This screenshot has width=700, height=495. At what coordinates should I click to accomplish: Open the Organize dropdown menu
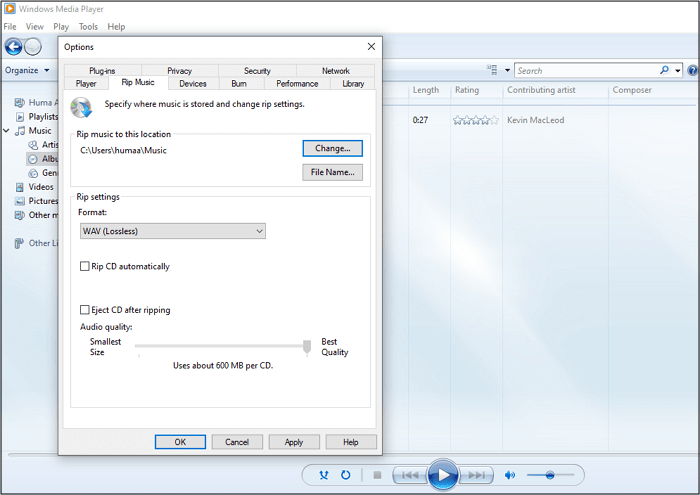pyautogui.click(x=25, y=71)
